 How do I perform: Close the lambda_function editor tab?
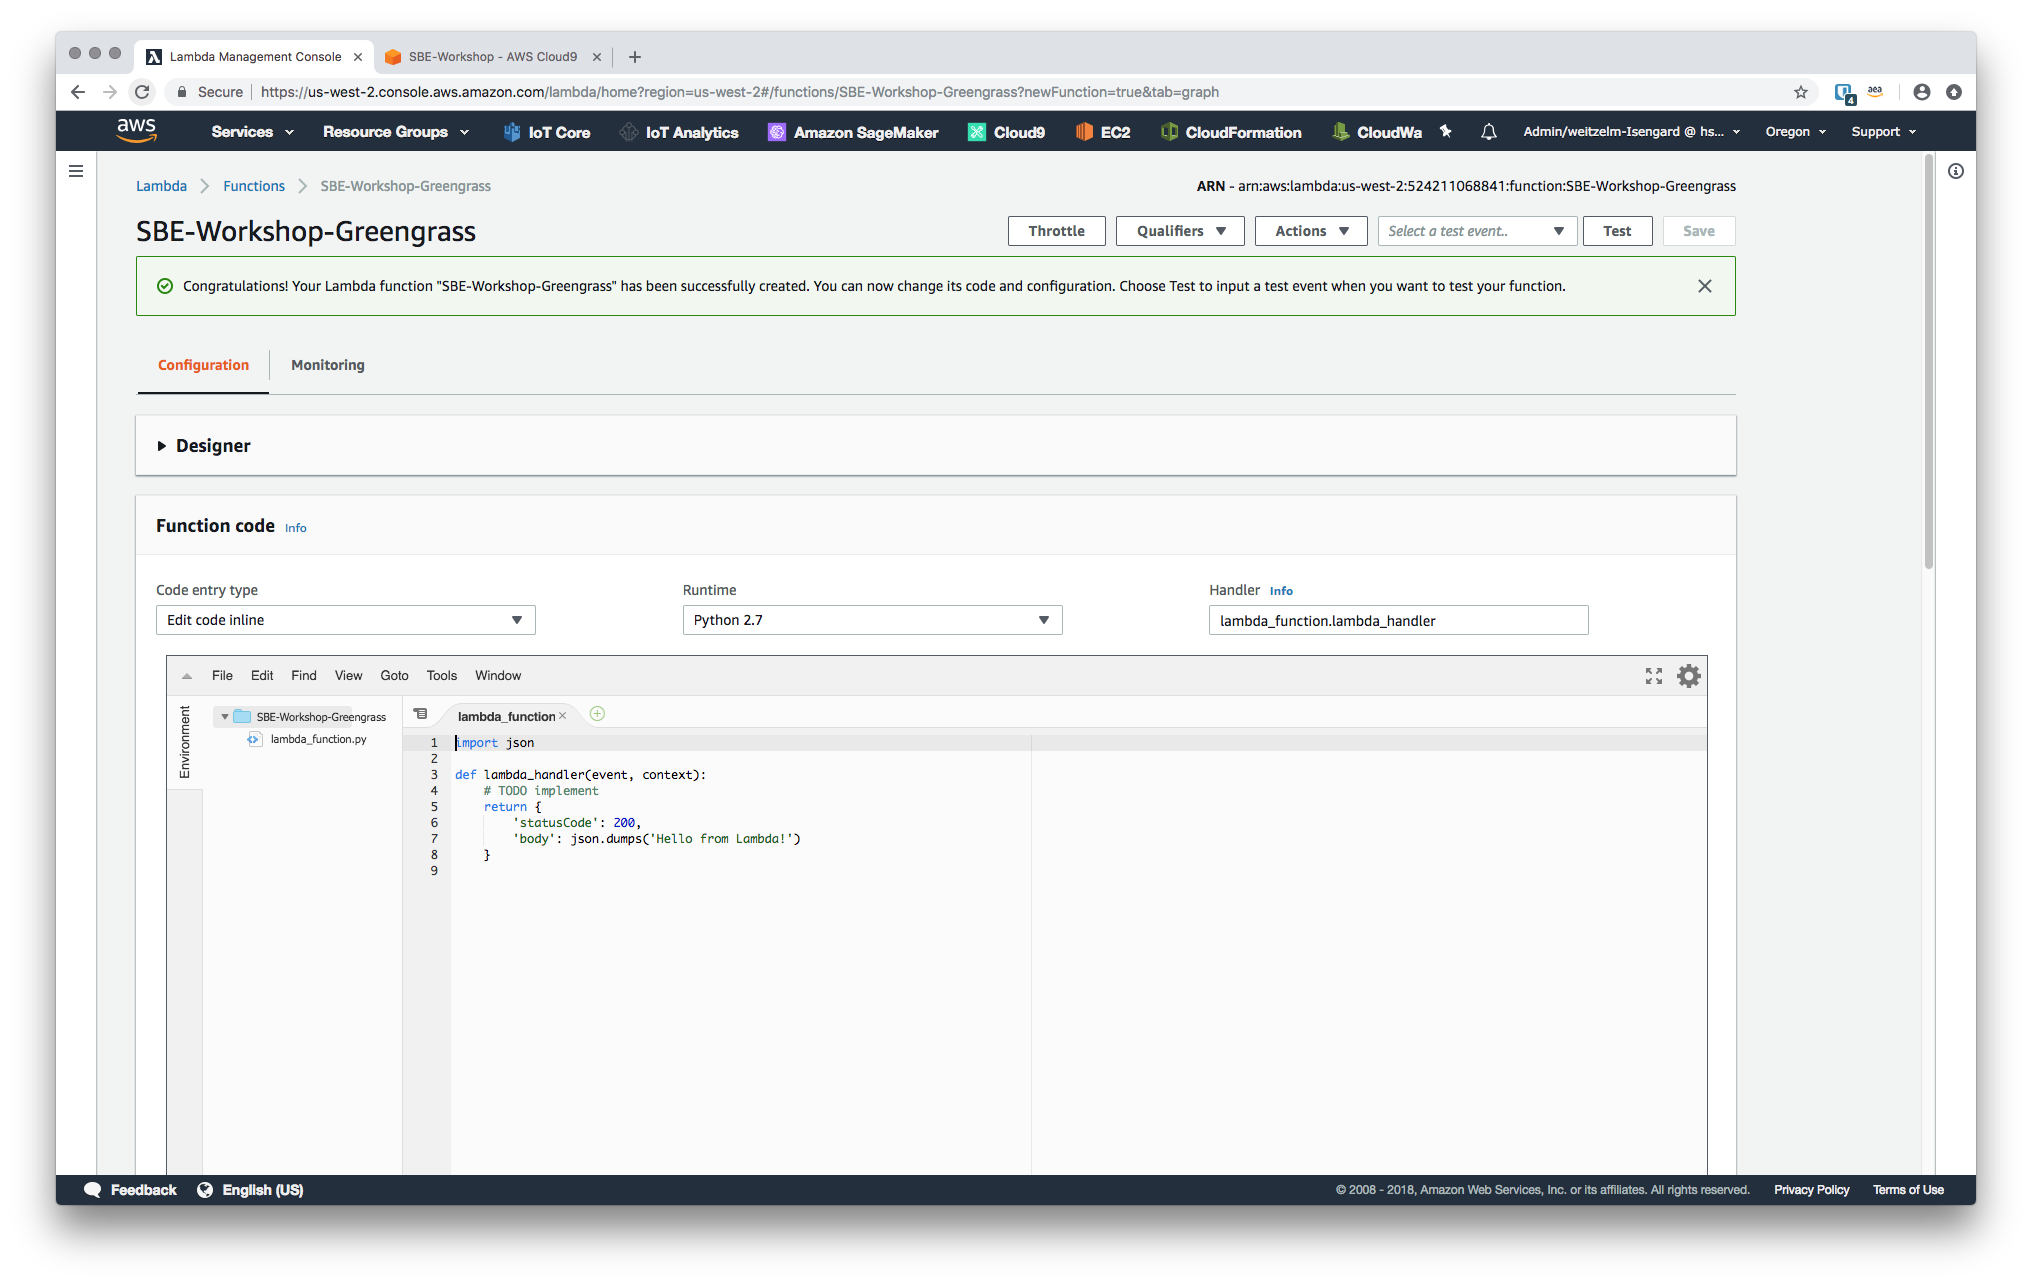[563, 716]
